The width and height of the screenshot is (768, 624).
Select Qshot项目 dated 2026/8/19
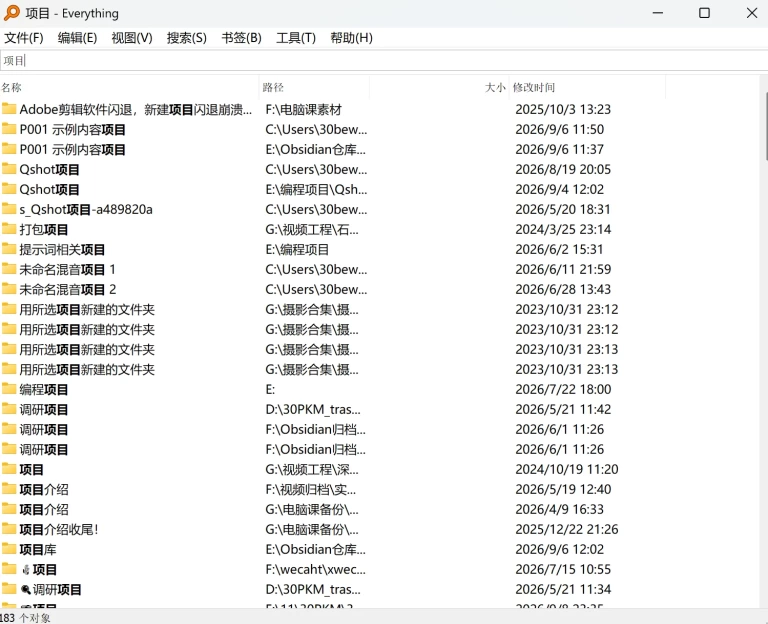point(49,169)
